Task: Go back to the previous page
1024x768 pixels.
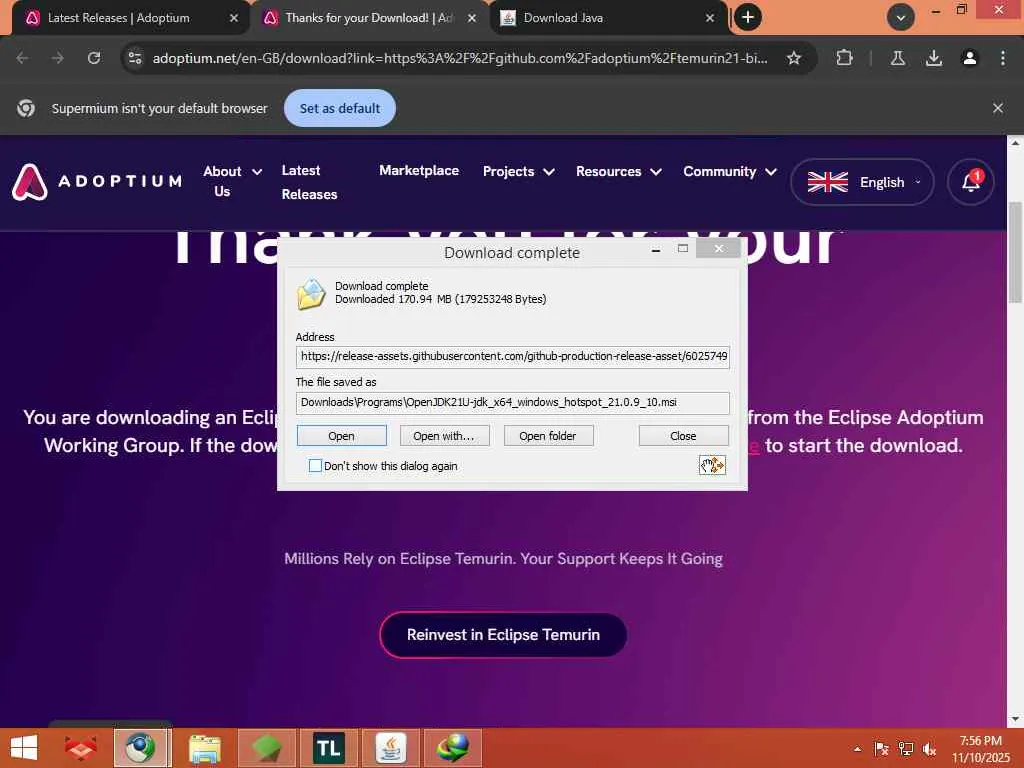Action: point(22,58)
